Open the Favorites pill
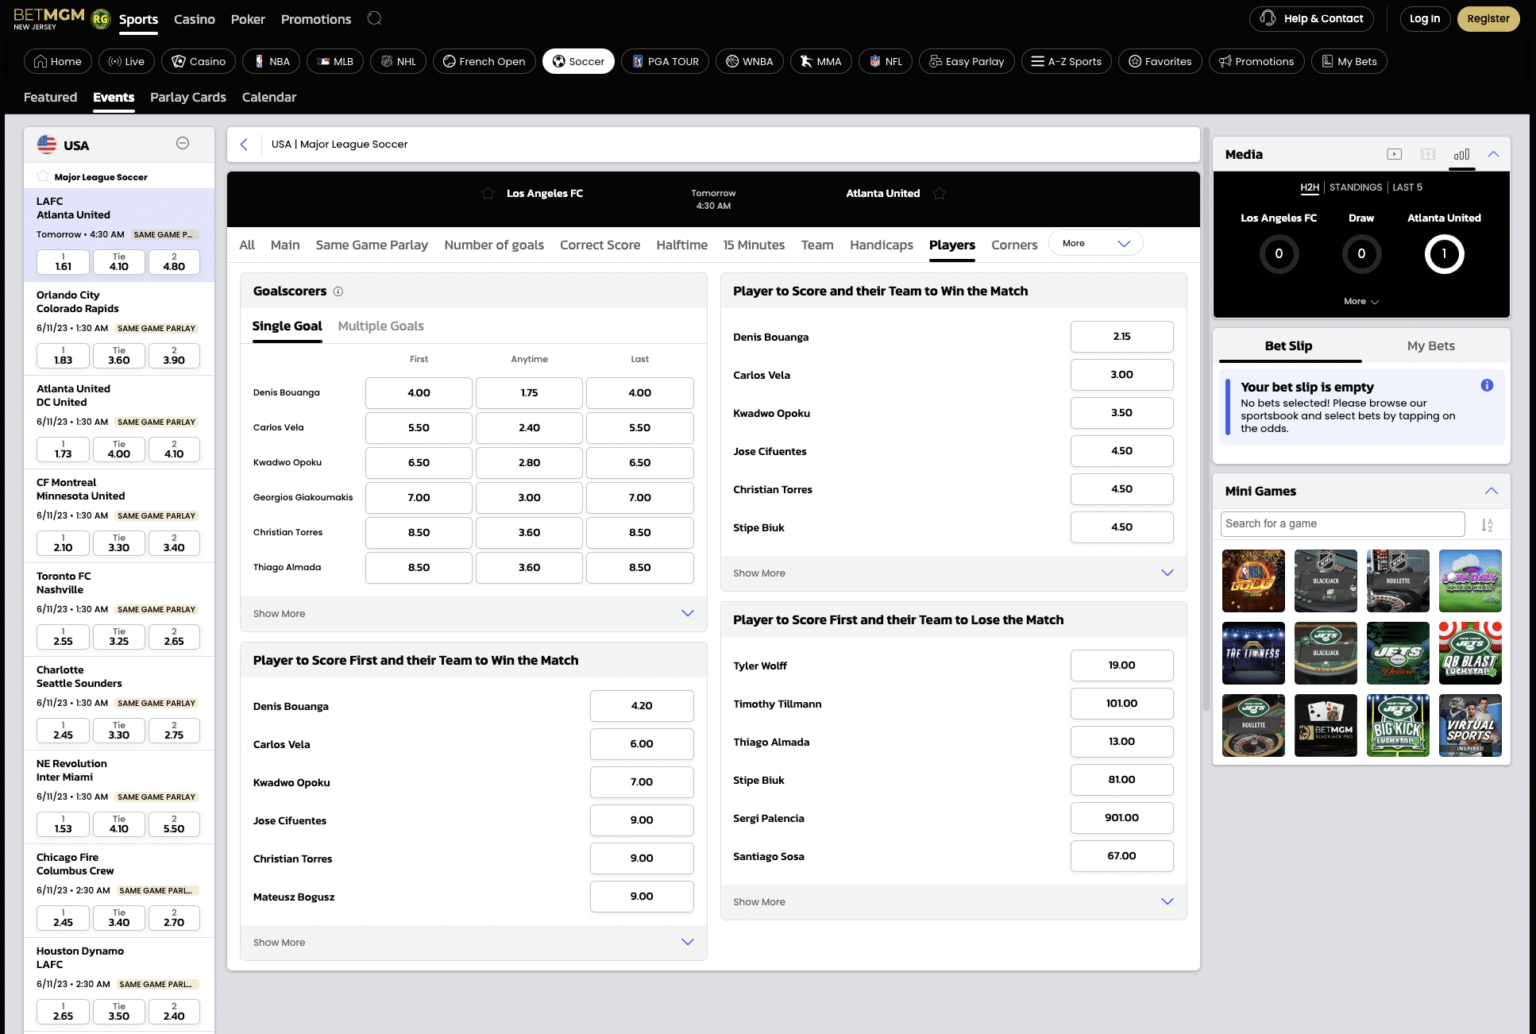This screenshot has height=1034, width=1536. click(1160, 61)
